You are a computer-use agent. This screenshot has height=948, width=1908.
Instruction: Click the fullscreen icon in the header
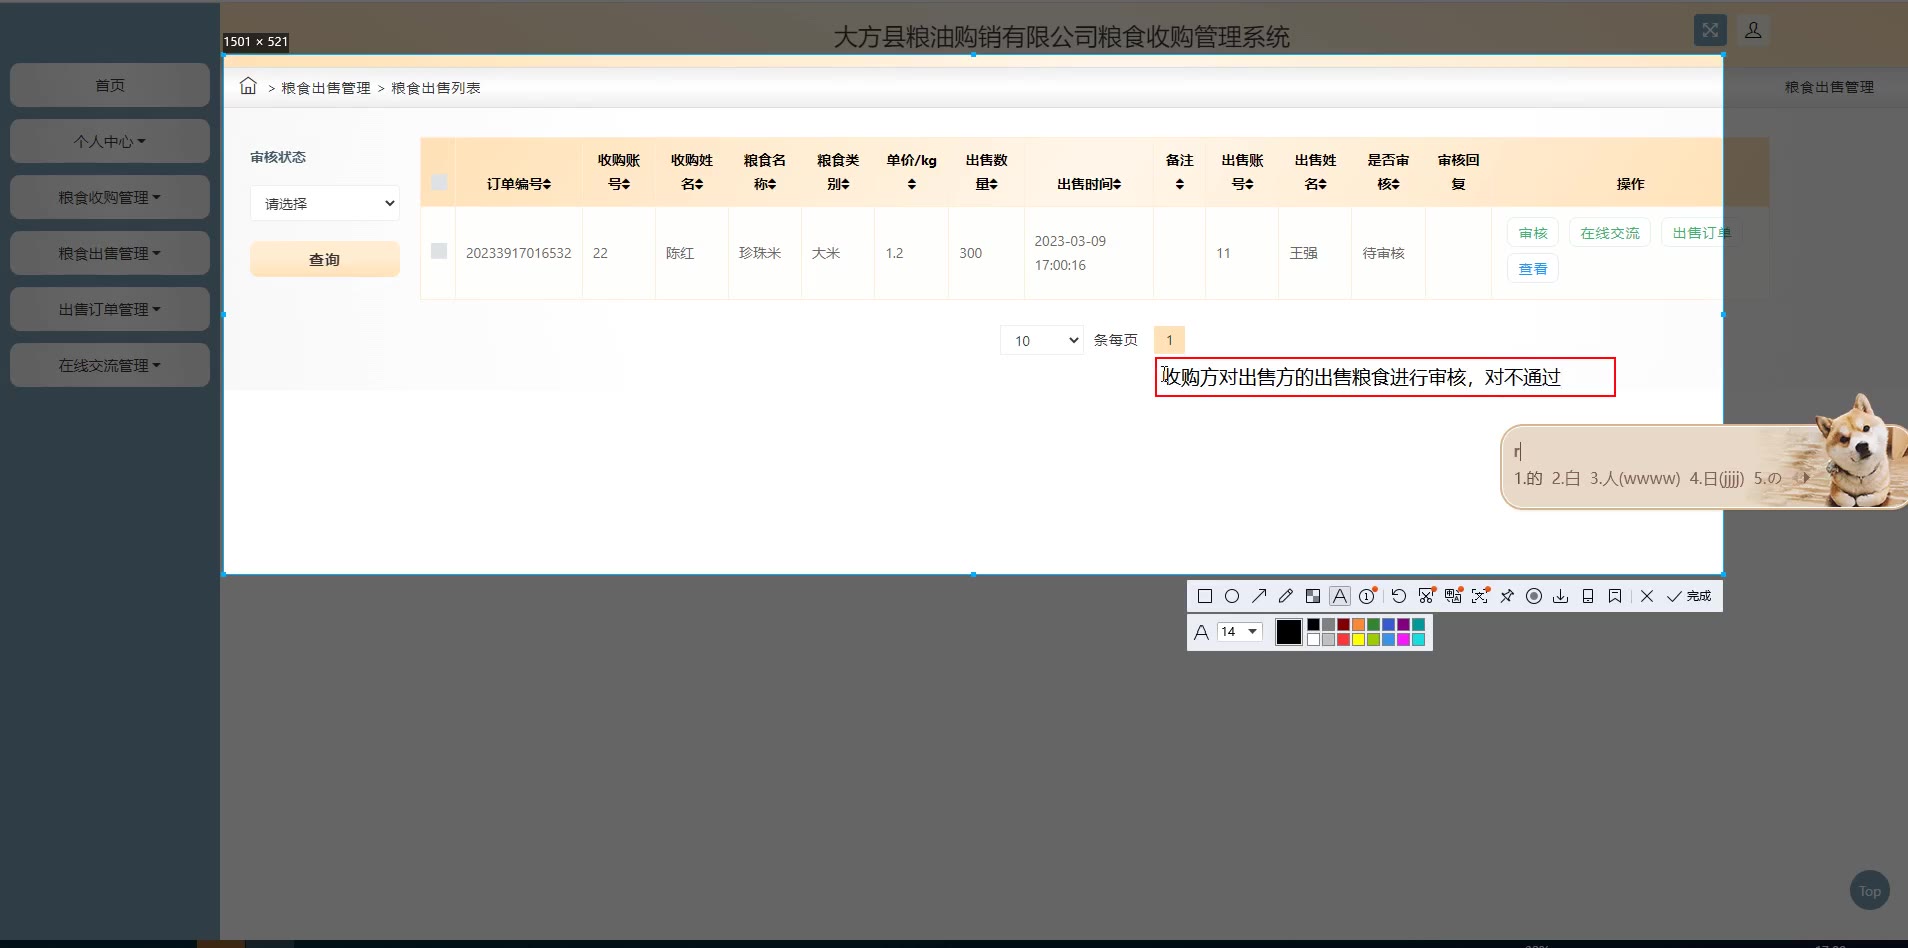(x=1710, y=30)
